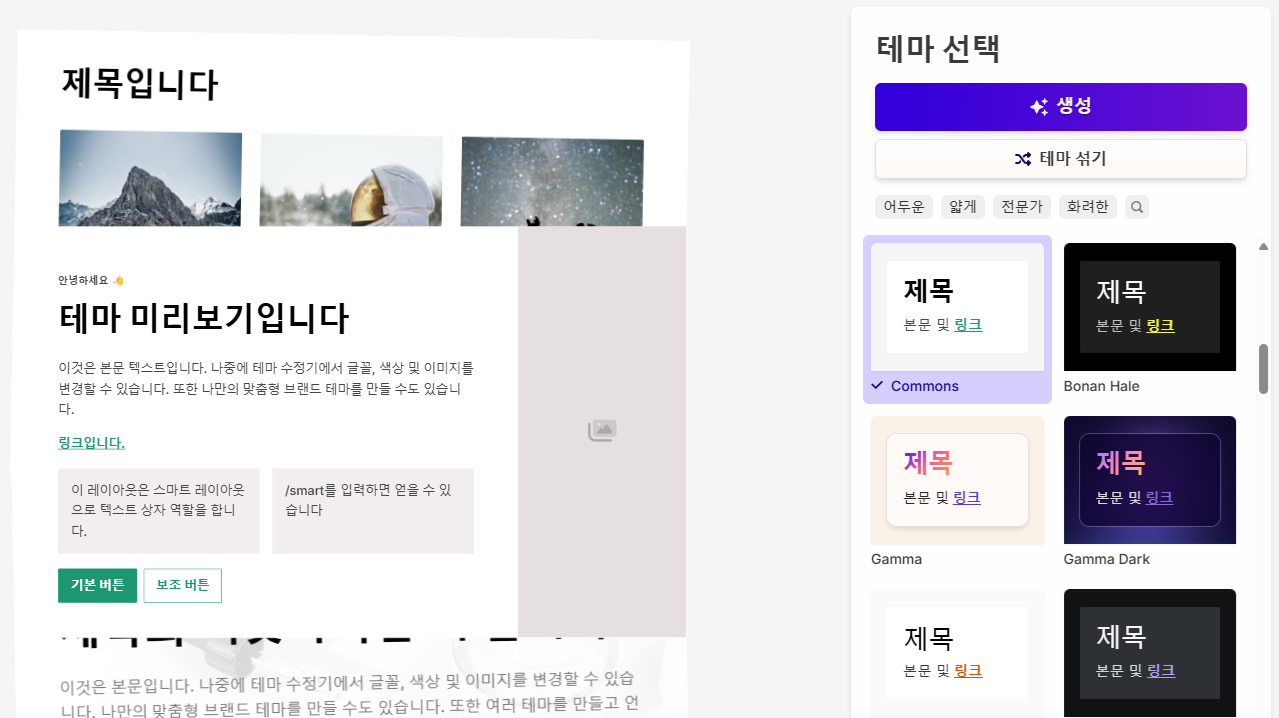Select the Bonan Hale theme

pos(1149,308)
